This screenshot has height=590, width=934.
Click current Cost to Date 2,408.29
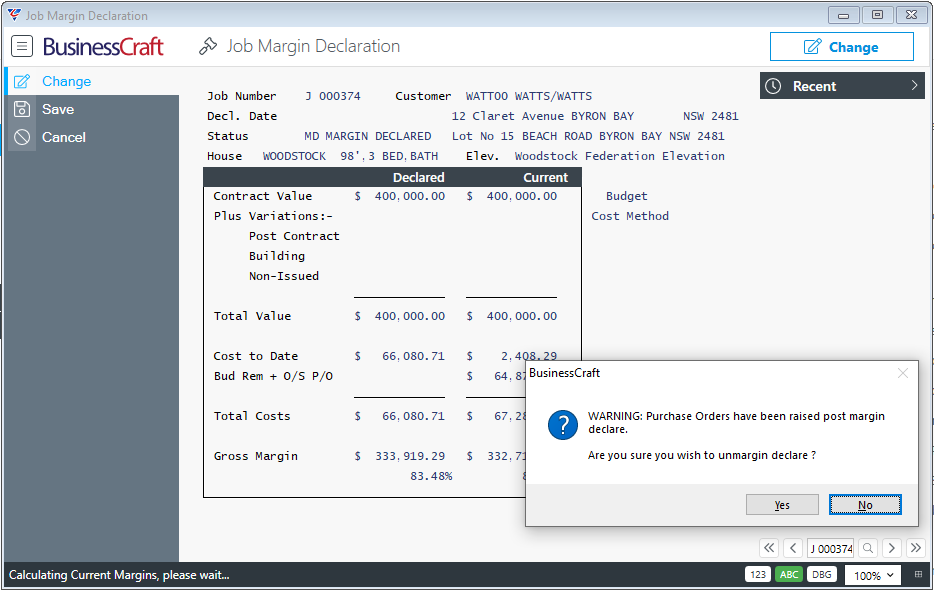528,356
